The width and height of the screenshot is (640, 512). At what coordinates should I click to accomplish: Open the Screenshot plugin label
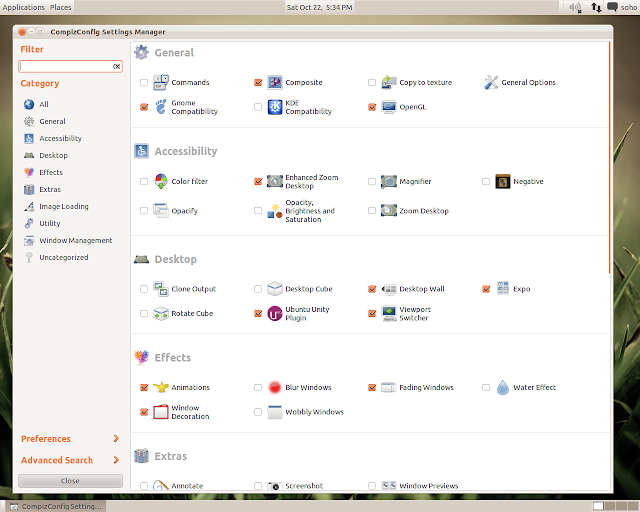pyautogui.click(x=304, y=486)
